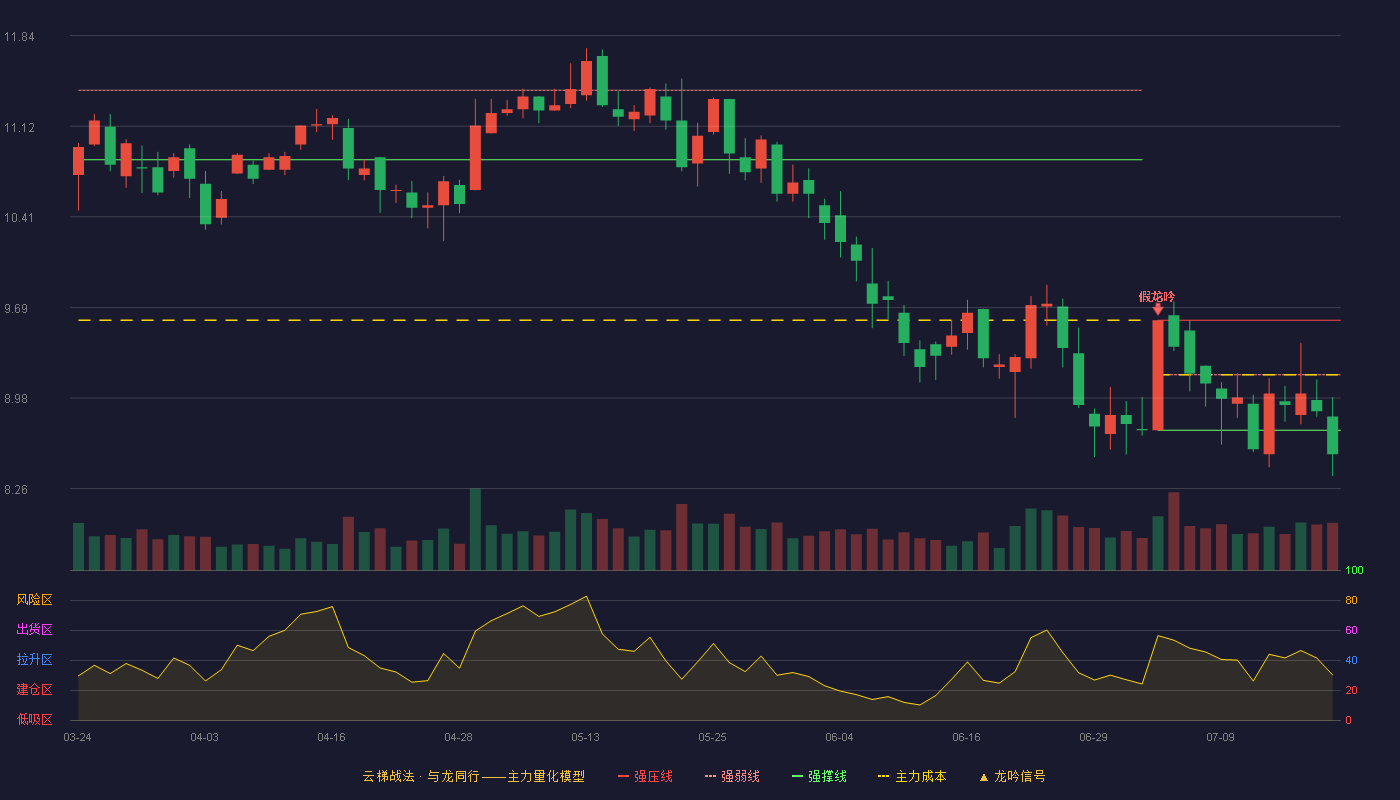Click the 06-29 date label

coord(1093,737)
